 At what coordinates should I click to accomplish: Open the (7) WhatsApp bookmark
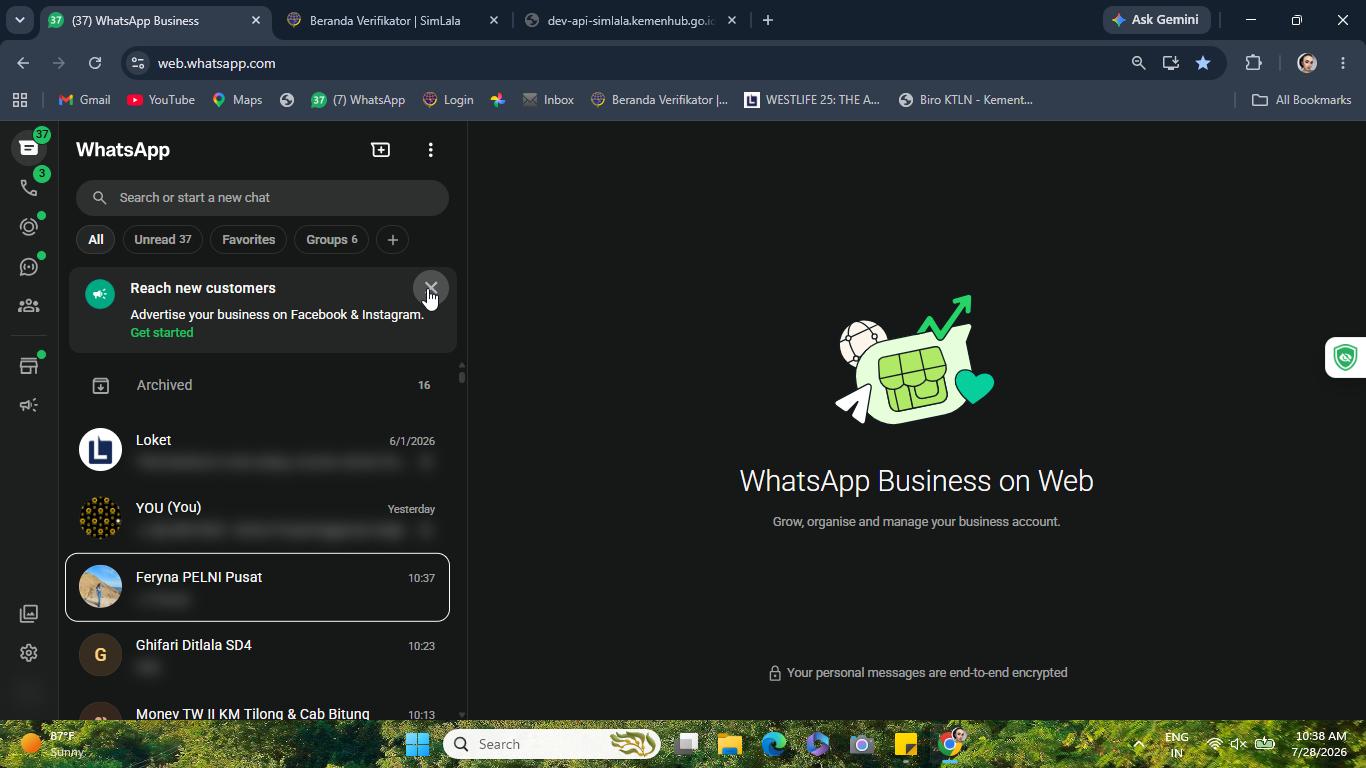pyautogui.click(x=358, y=100)
